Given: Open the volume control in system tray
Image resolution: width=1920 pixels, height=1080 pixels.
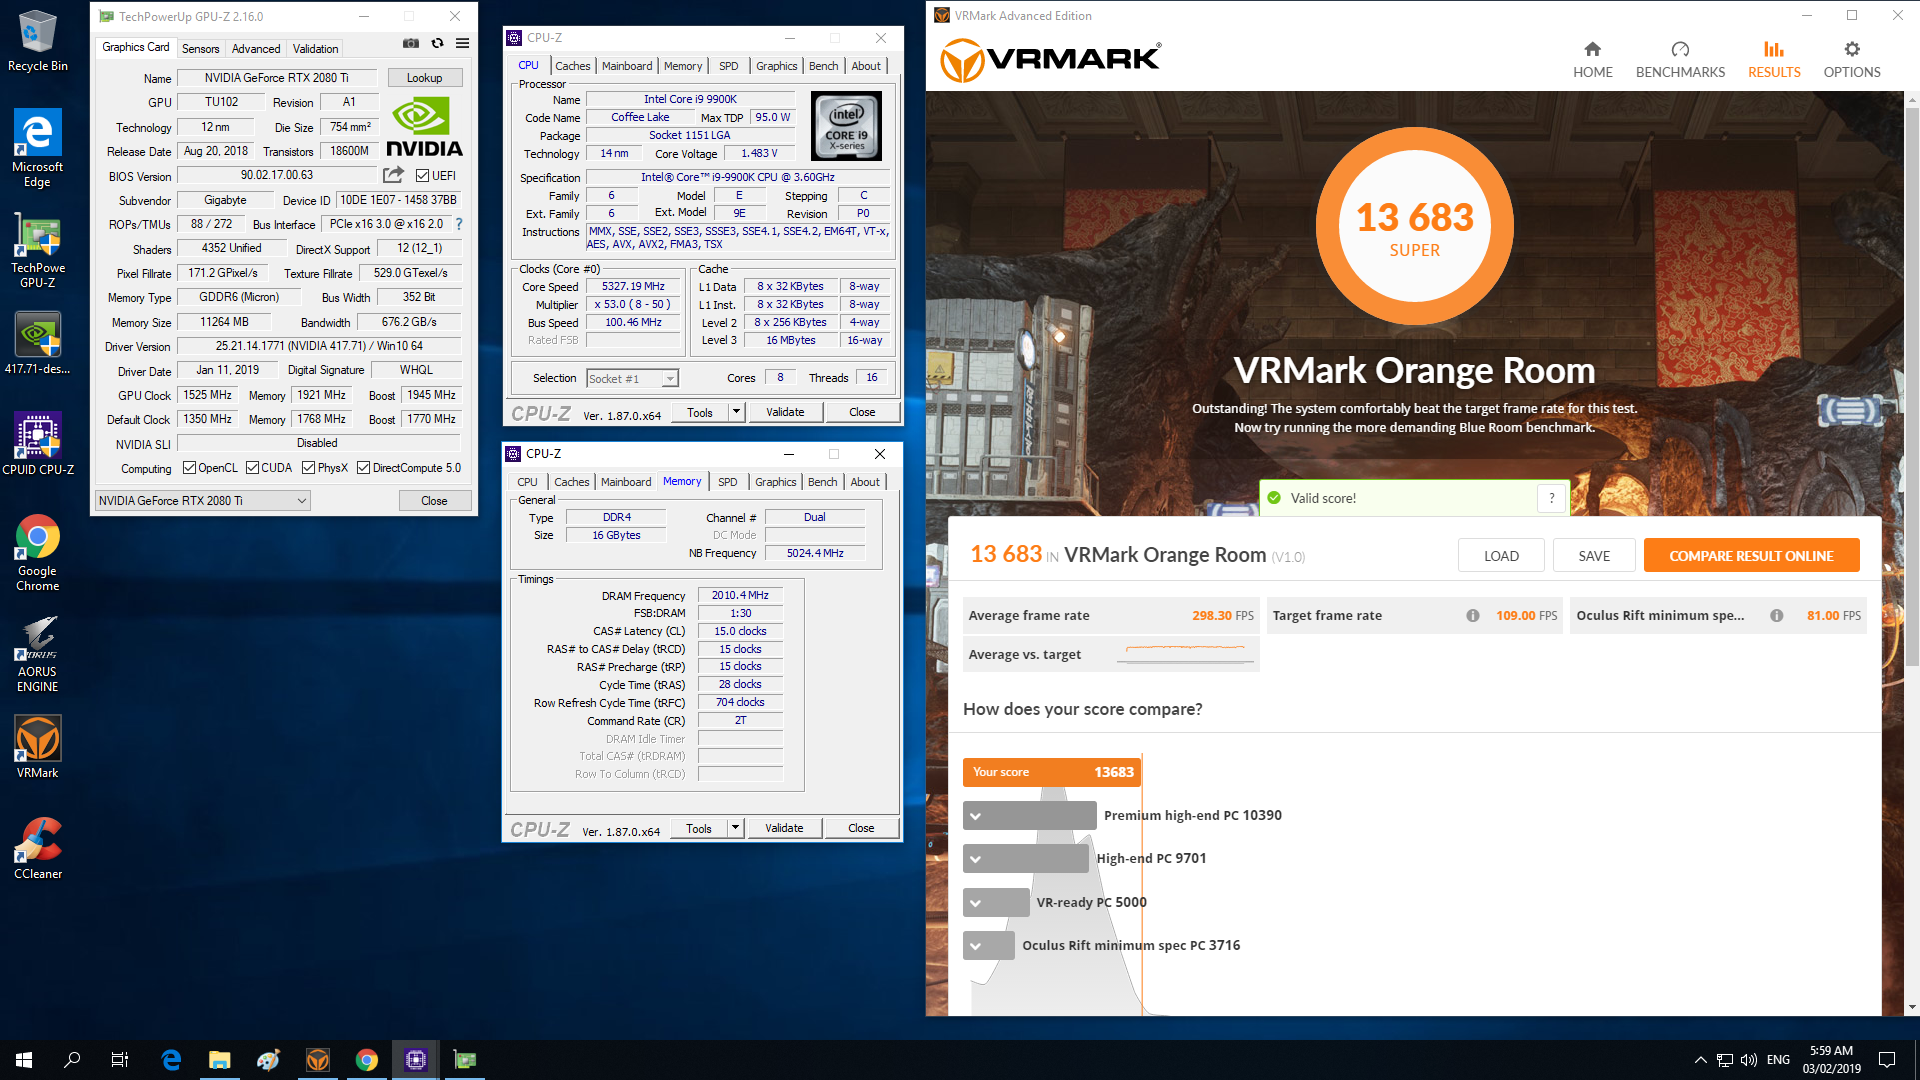Looking at the screenshot, I should 1749,1060.
